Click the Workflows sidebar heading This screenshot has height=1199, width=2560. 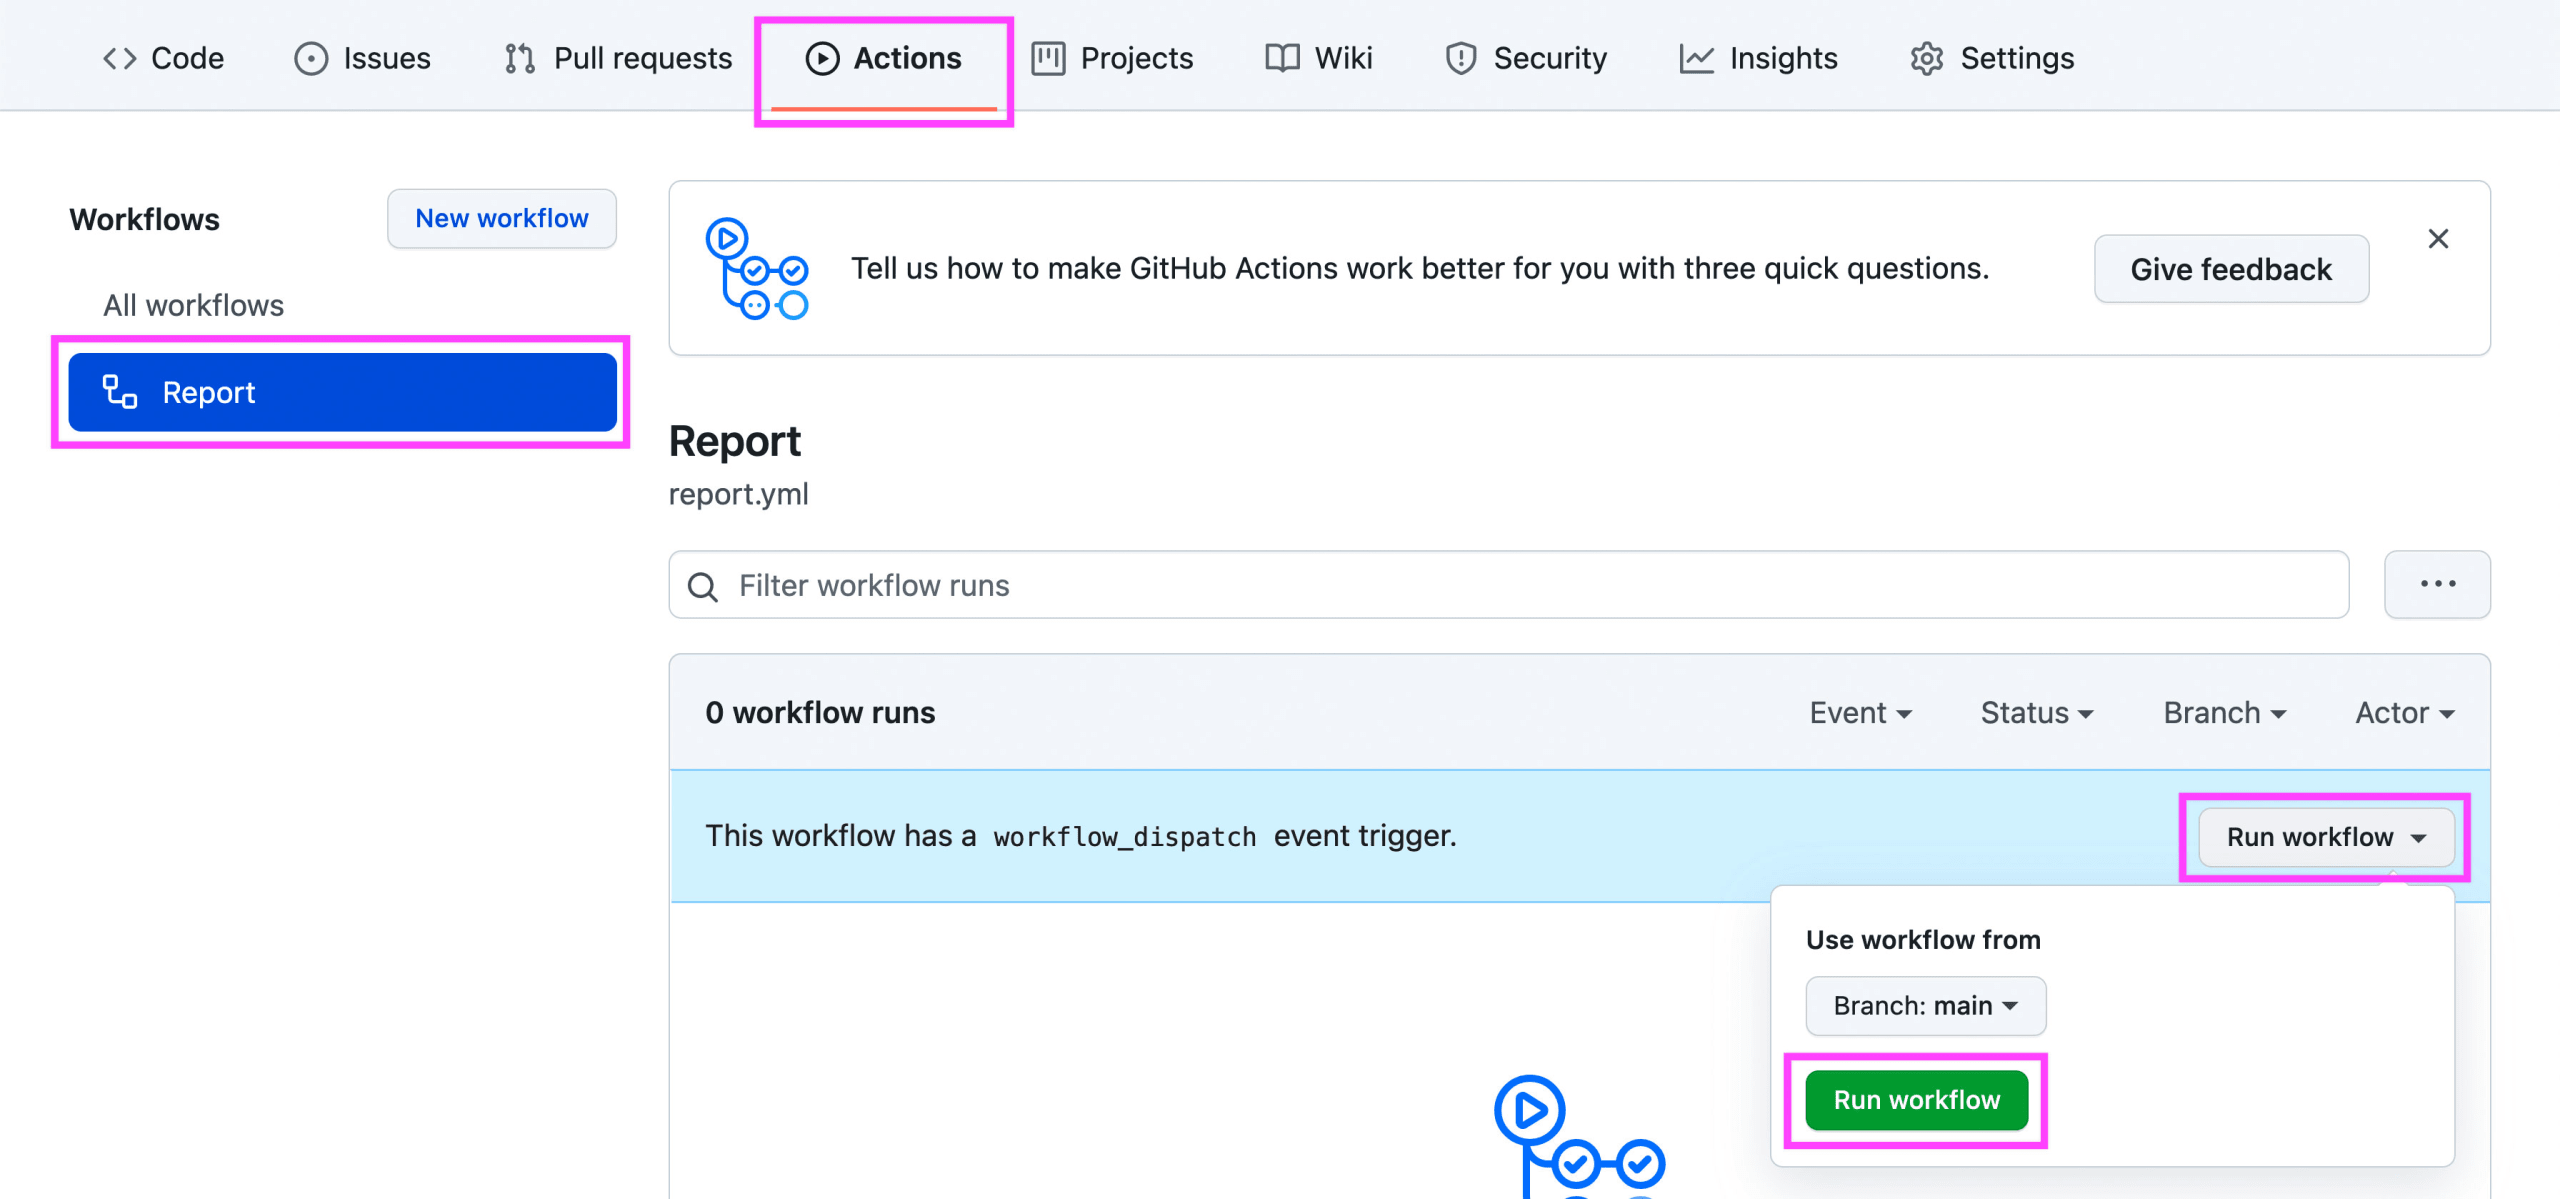(144, 219)
